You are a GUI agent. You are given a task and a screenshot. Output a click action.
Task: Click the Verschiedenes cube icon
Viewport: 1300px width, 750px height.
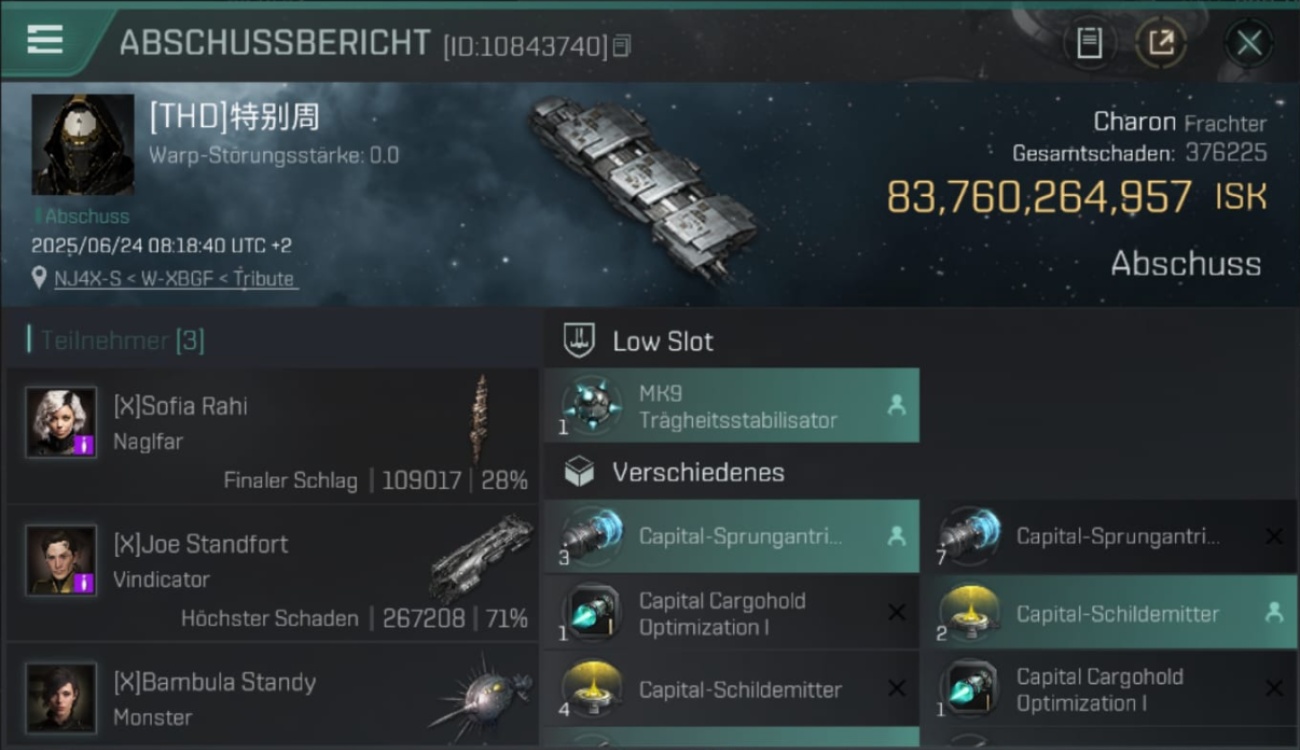point(580,472)
